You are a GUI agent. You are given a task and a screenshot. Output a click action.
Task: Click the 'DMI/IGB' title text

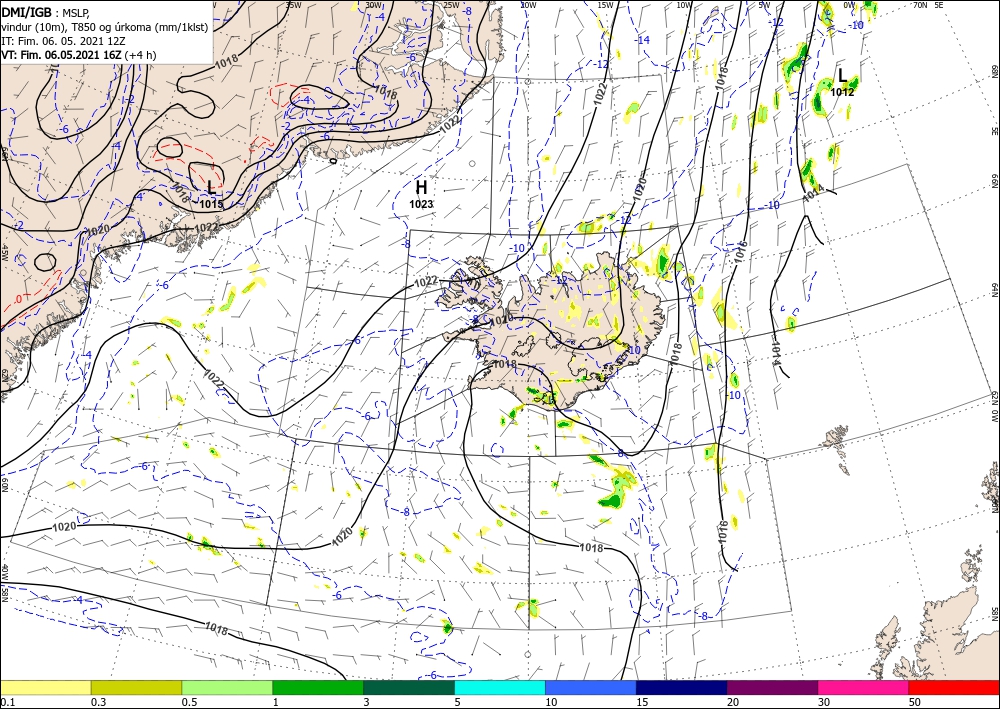(x=26, y=12)
